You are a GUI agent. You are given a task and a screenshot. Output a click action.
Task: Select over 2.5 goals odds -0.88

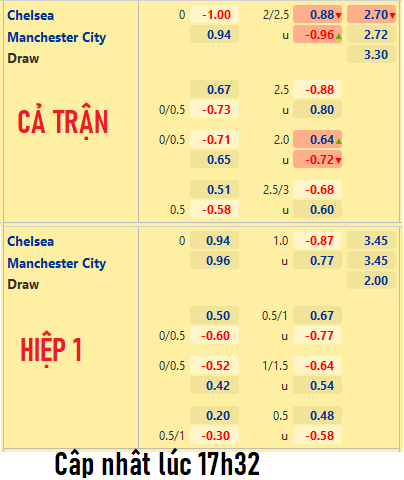(317, 89)
